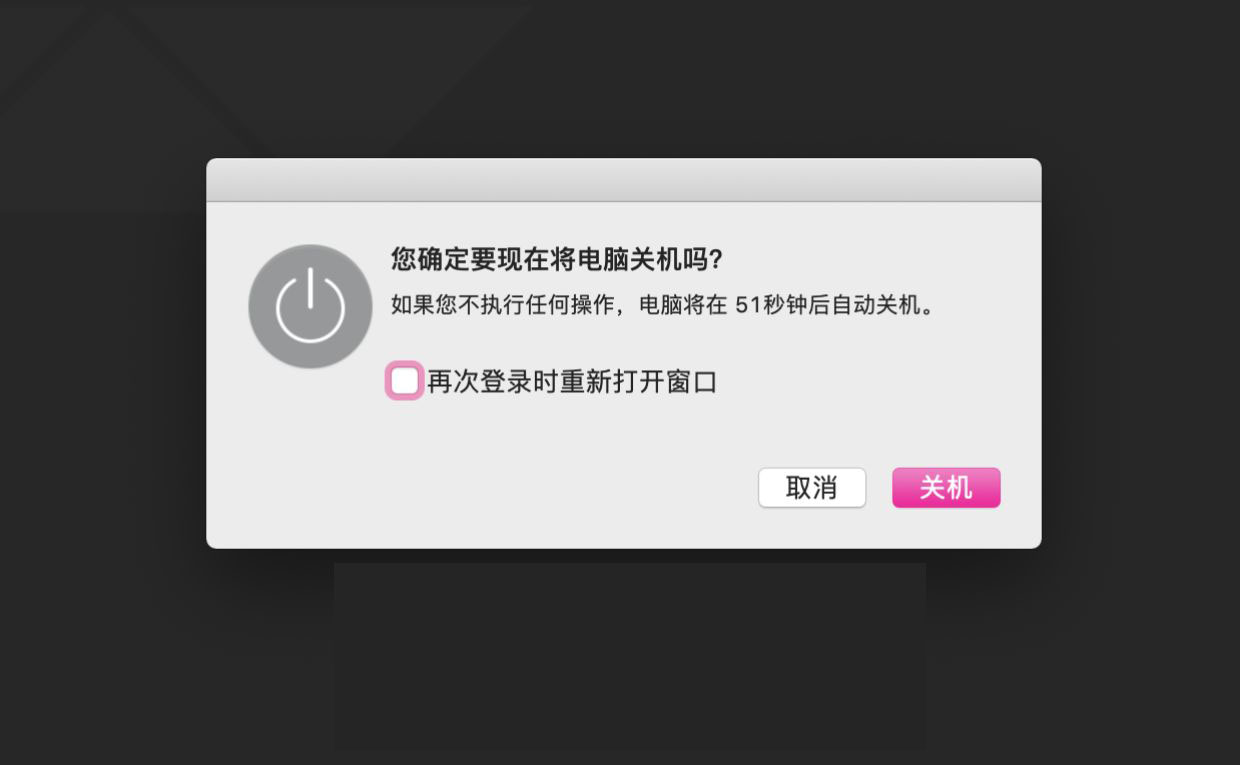Confirm shutdown with the pink 关机 button
Screen dimensions: 1240x765
click(946, 488)
